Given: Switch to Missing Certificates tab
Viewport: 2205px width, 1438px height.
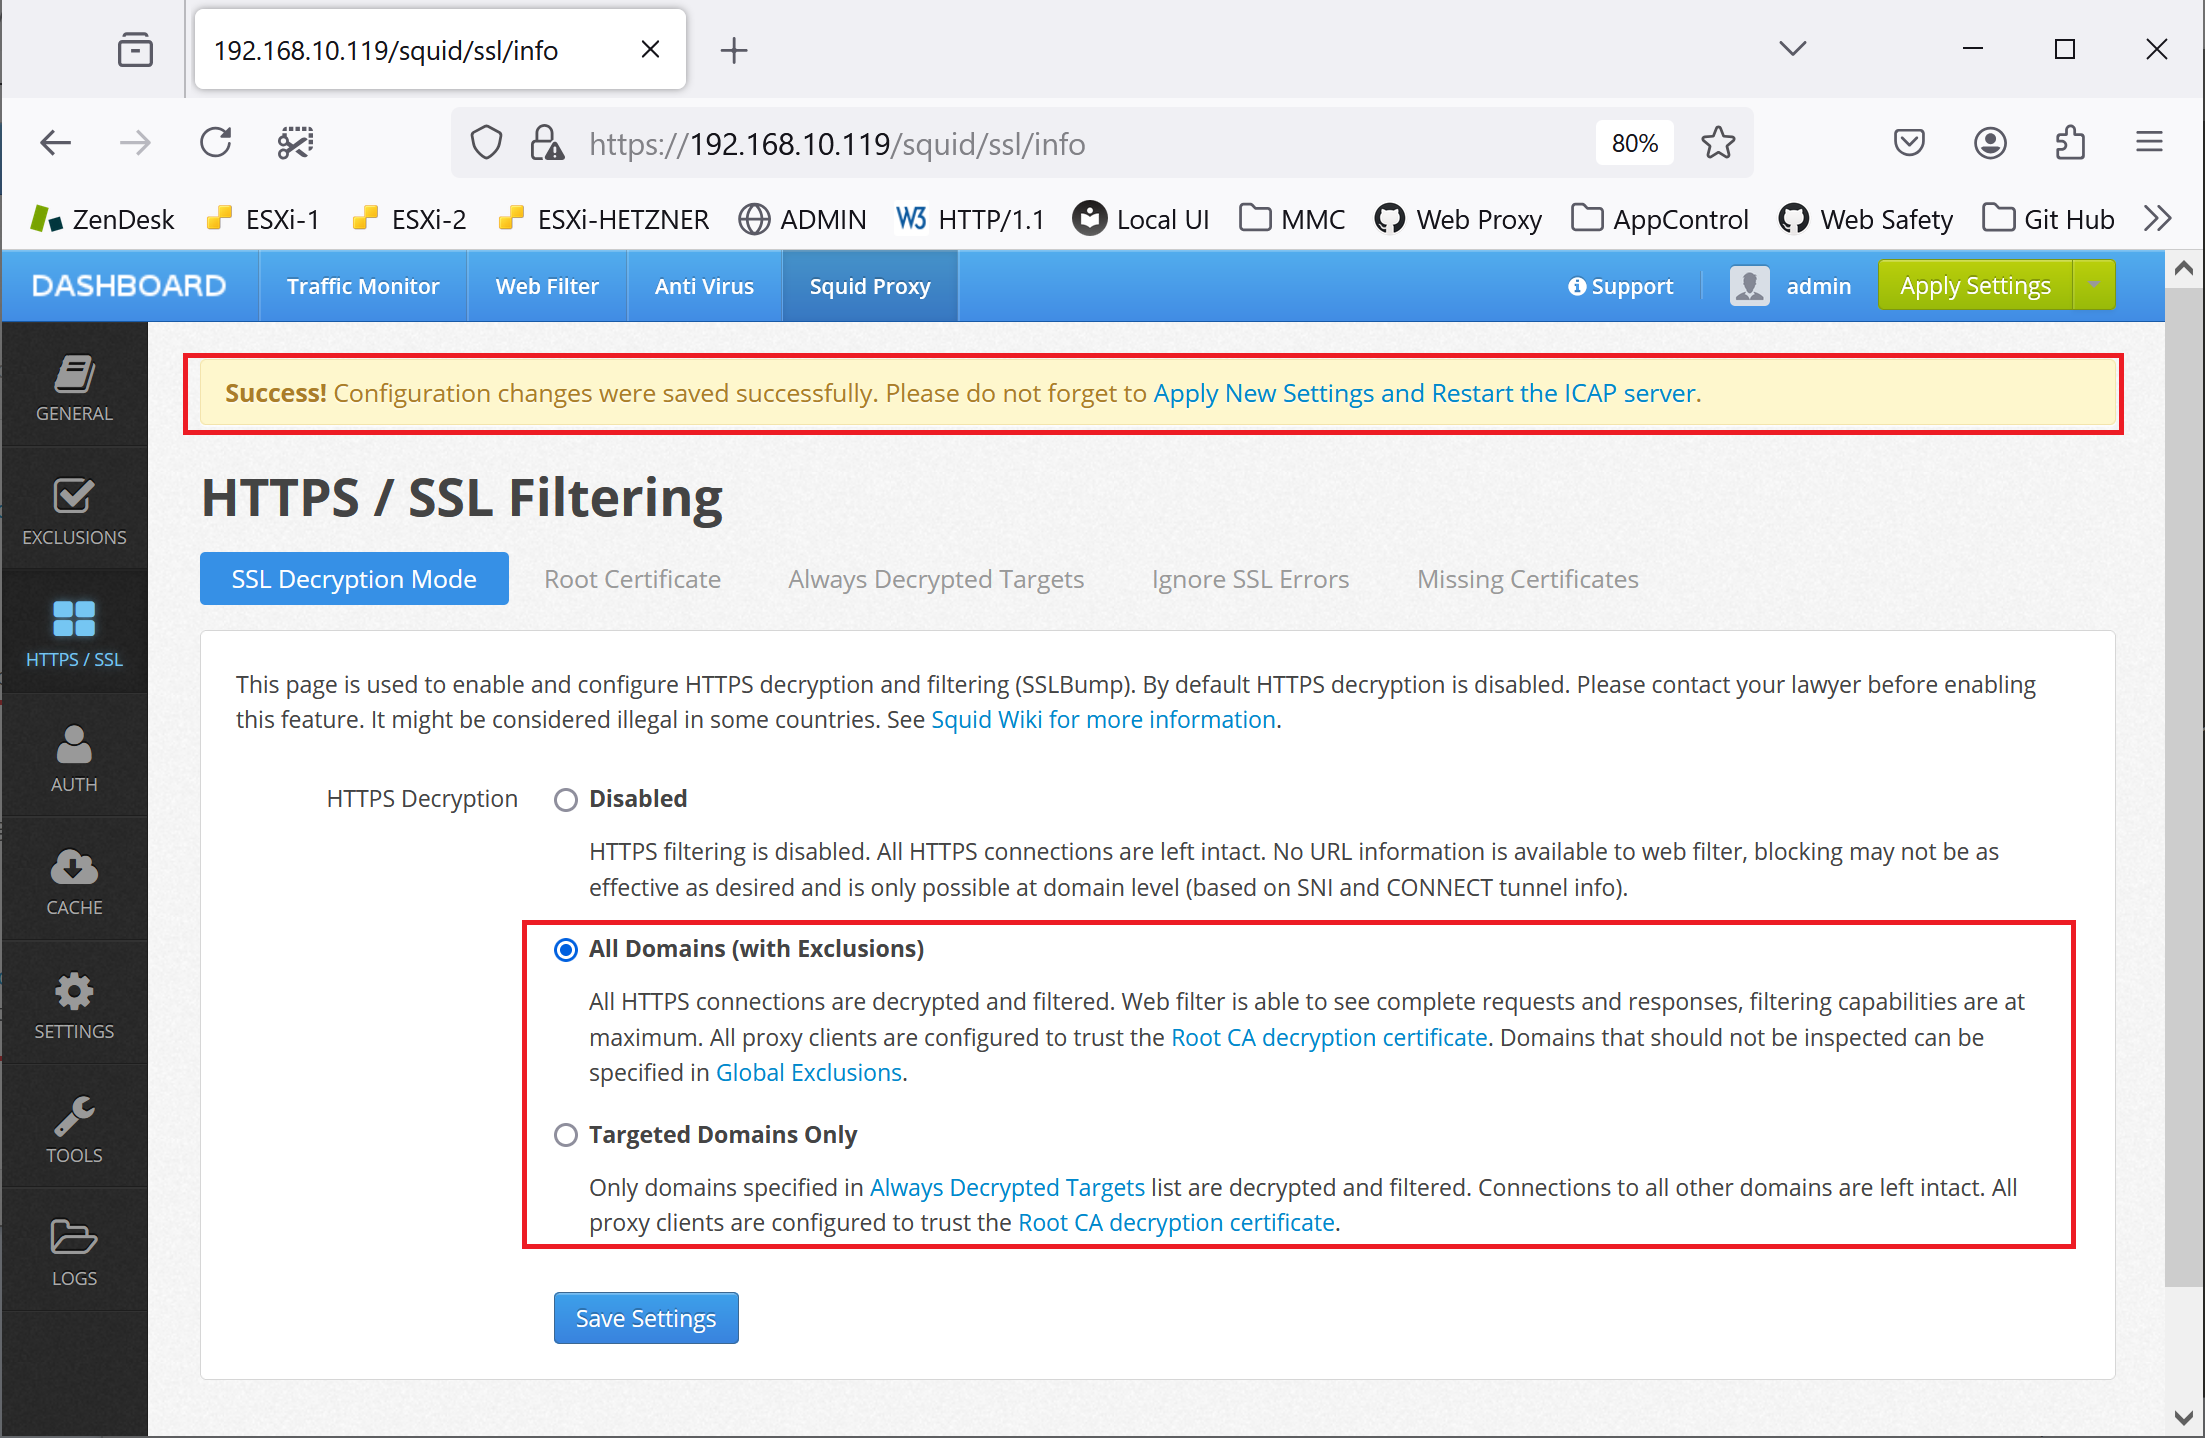Looking at the screenshot, I should pyautogui.click(x=1528, y=579).
